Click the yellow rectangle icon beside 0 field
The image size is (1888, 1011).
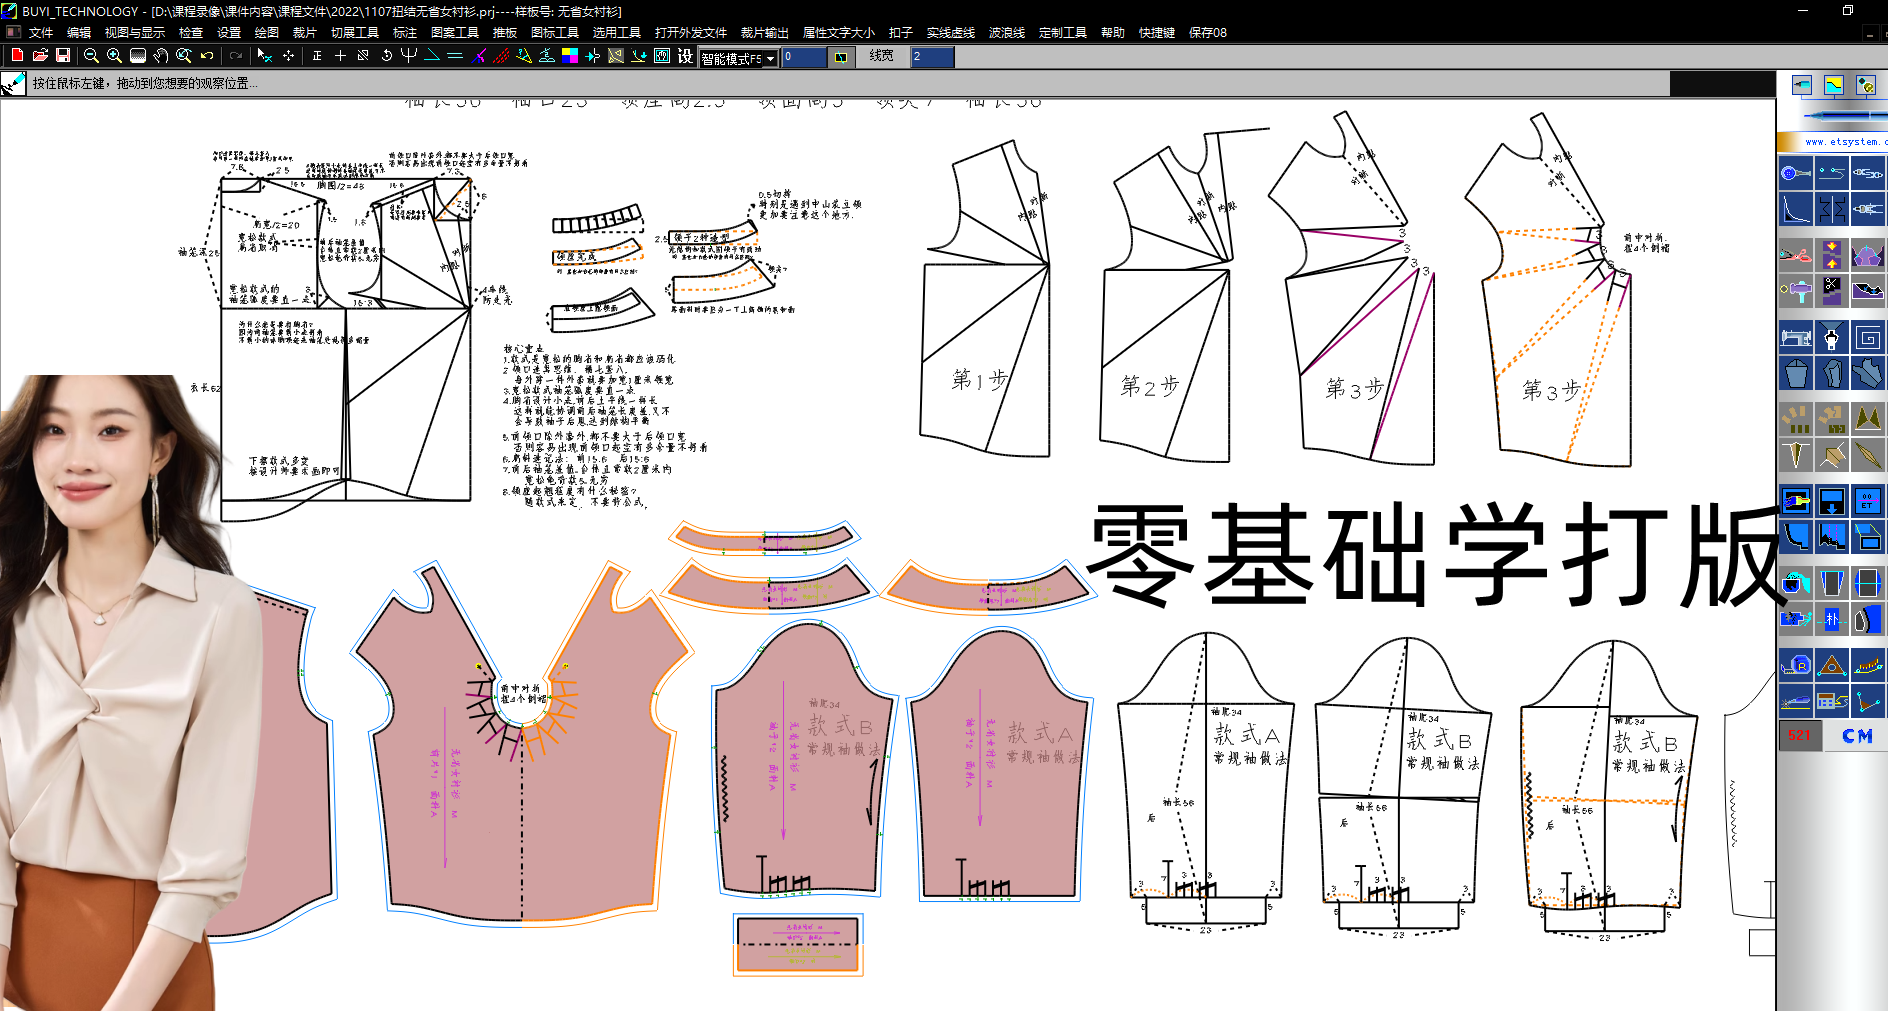[841, 57]
